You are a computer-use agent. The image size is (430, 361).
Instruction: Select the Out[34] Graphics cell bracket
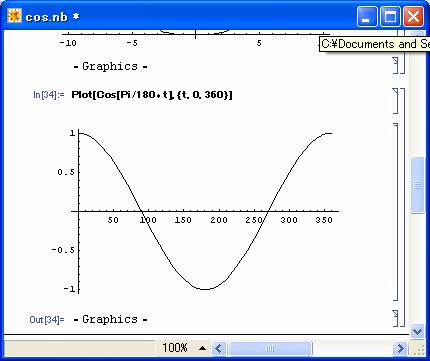coord(396,318)
